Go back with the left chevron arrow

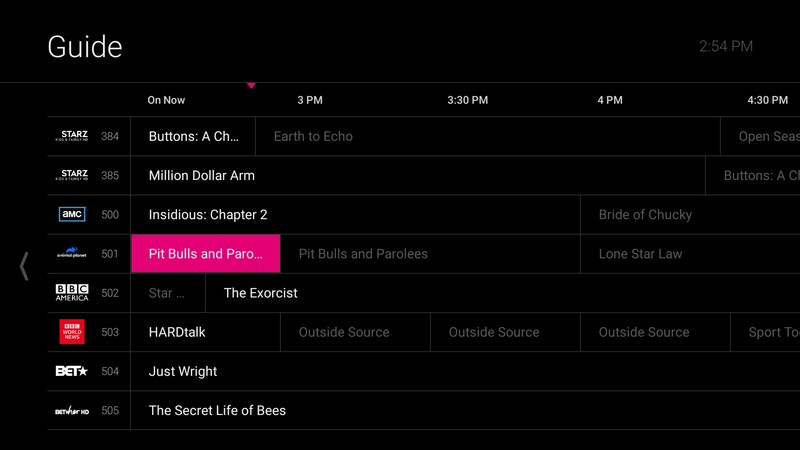[24, 265]
